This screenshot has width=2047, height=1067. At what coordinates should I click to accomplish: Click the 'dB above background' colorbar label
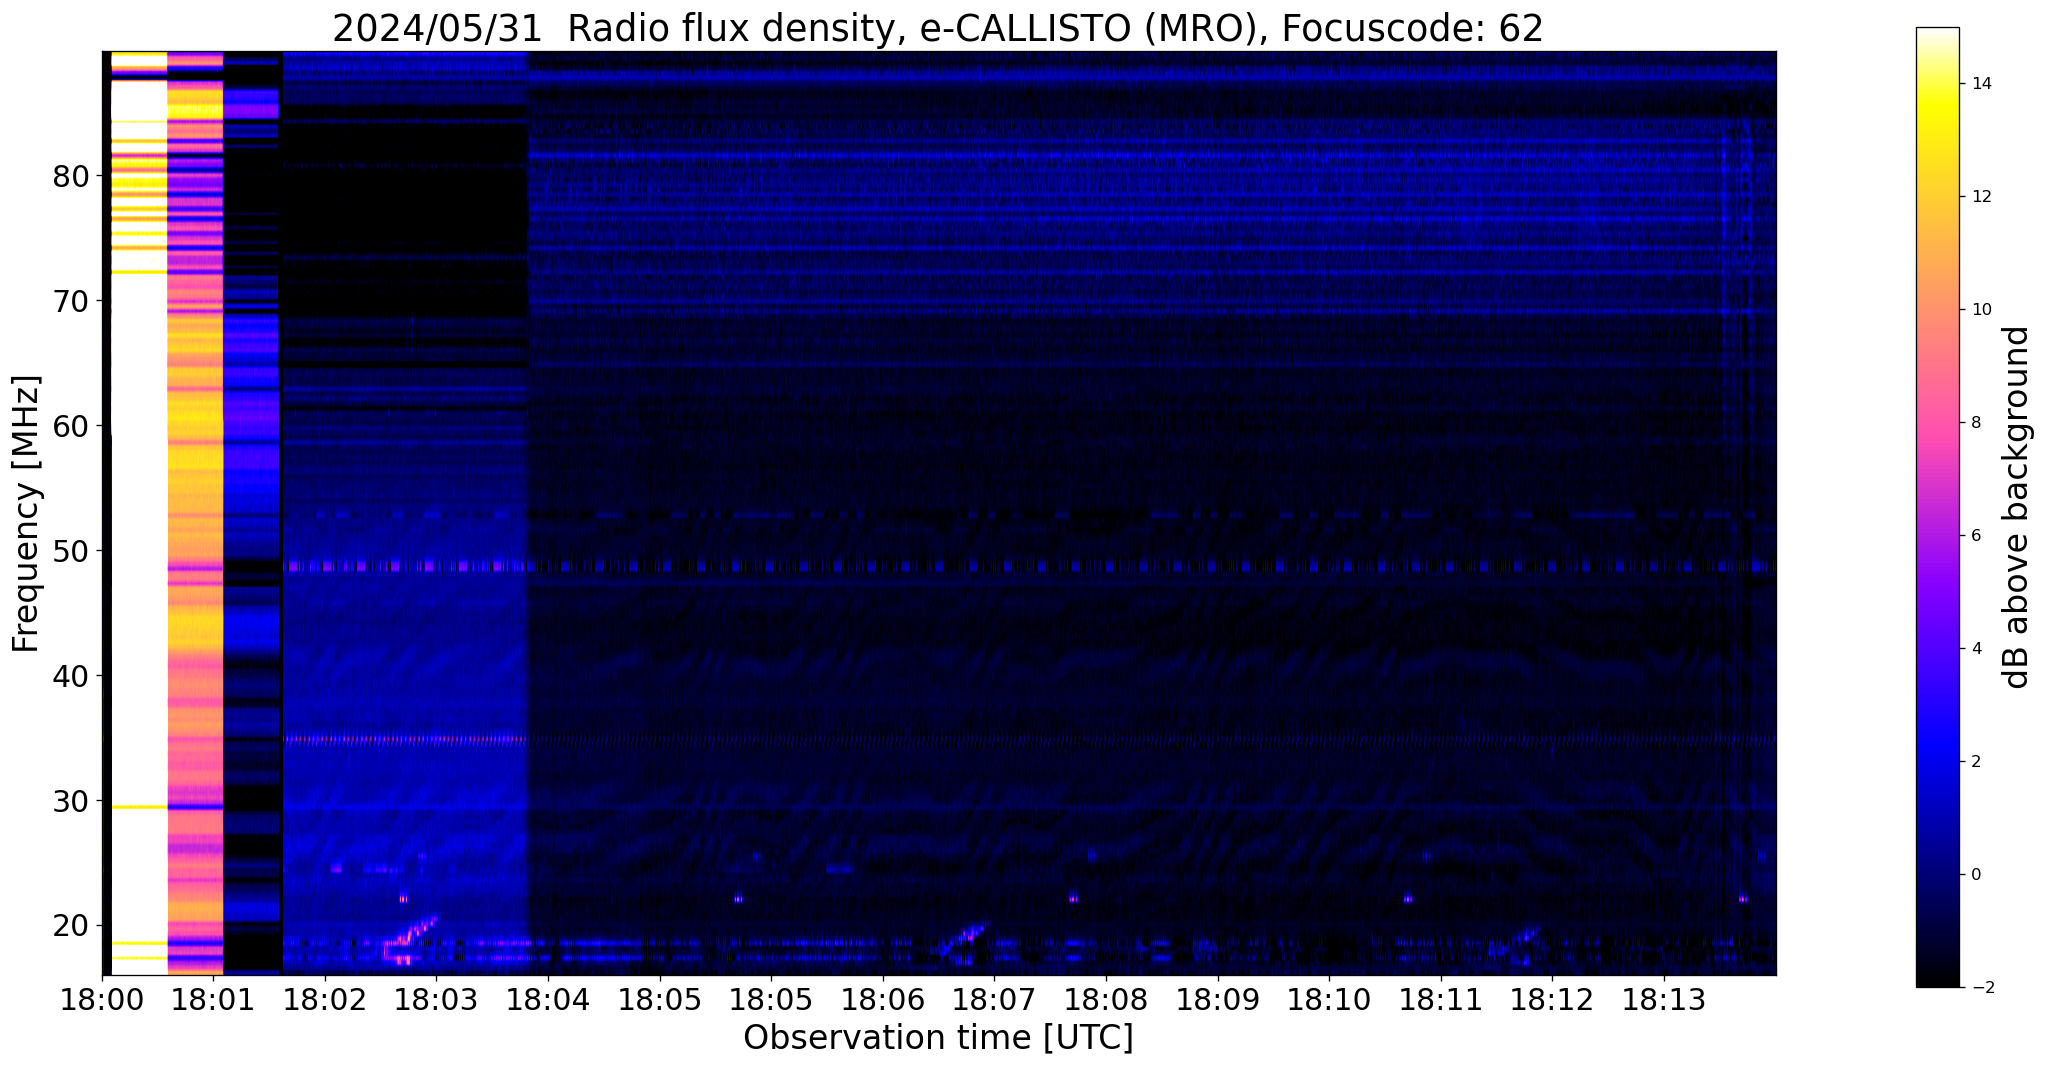coord(2017,507)
